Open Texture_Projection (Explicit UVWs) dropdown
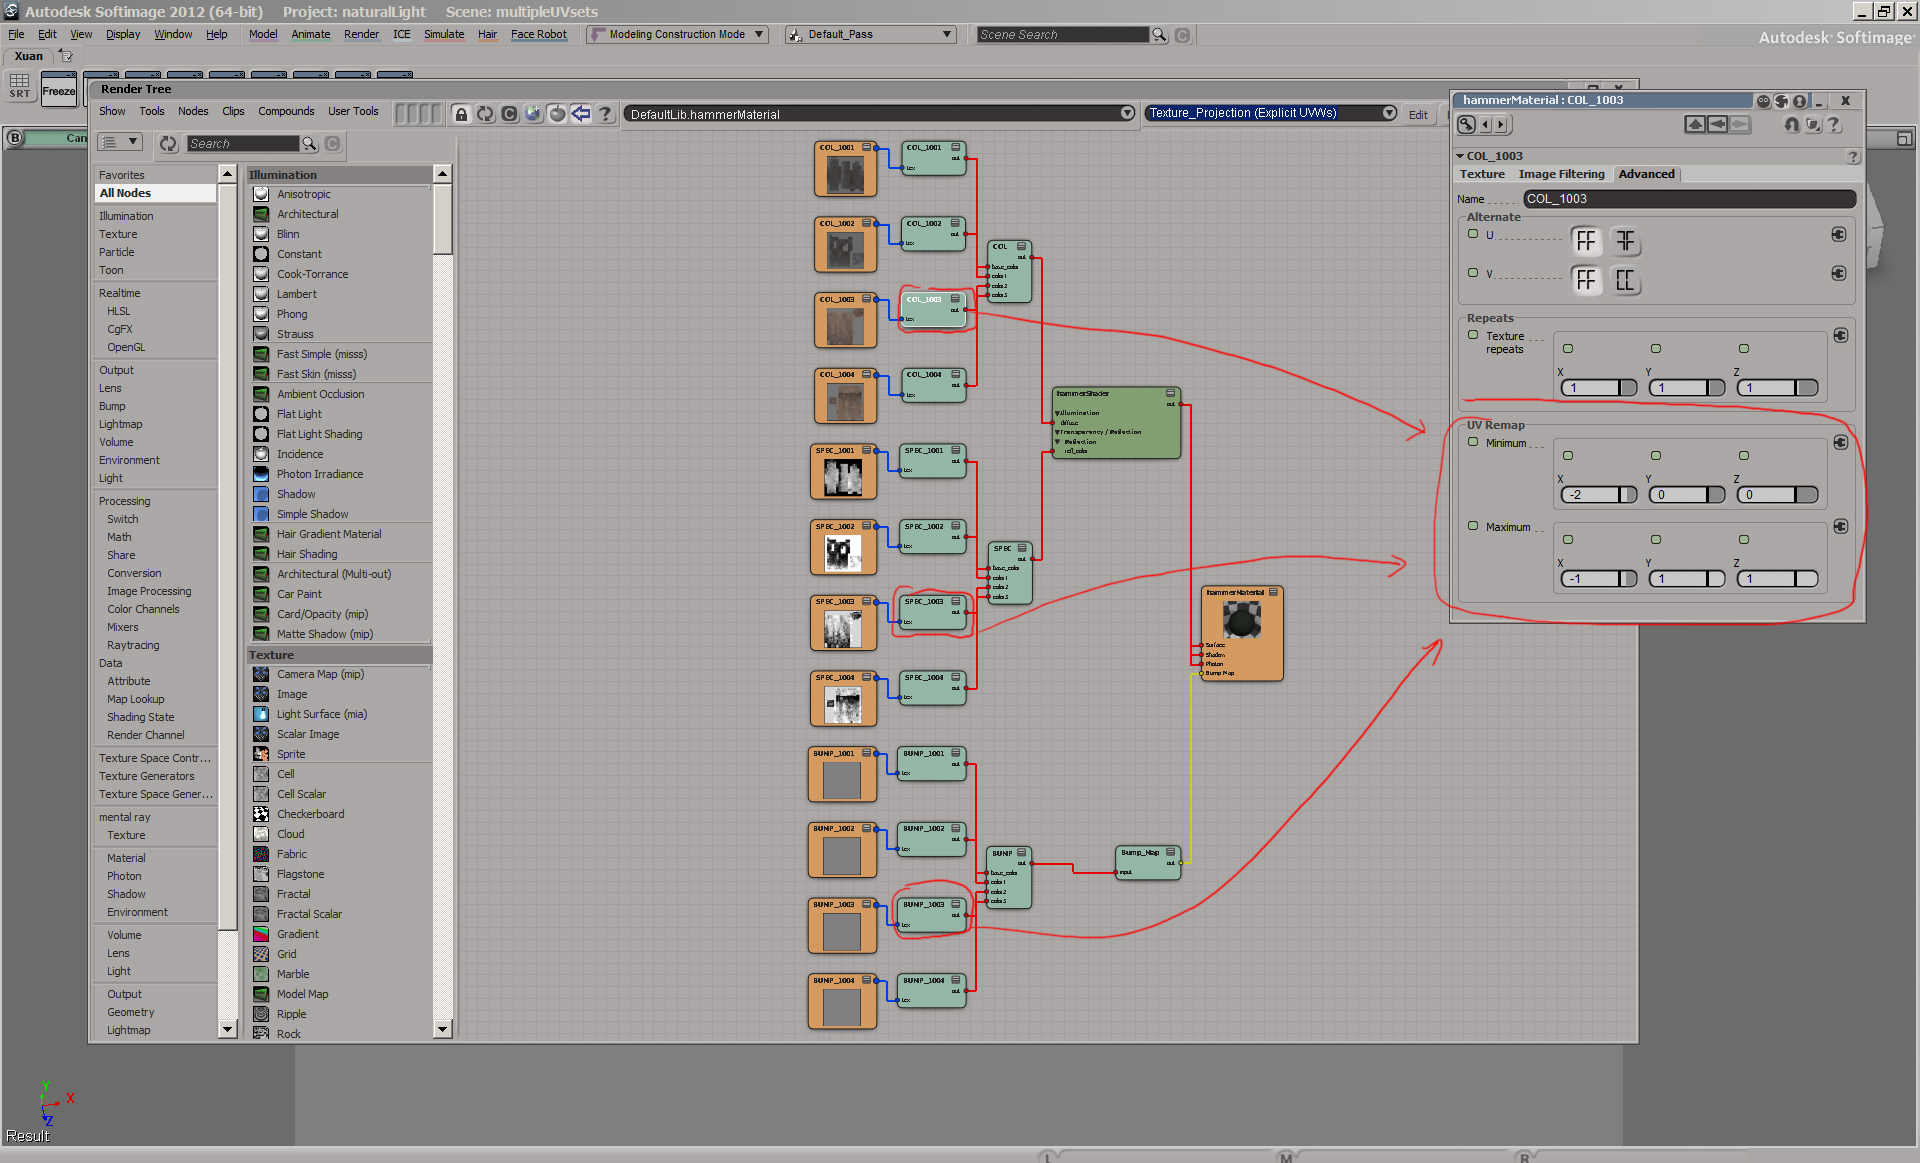 [x=1389, y=113]
